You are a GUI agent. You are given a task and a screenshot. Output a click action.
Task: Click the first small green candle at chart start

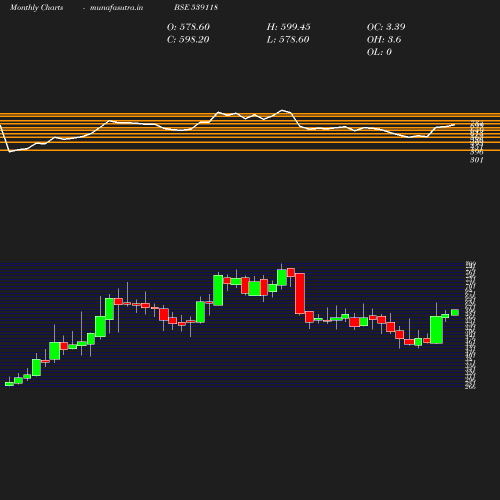(9, 384)
